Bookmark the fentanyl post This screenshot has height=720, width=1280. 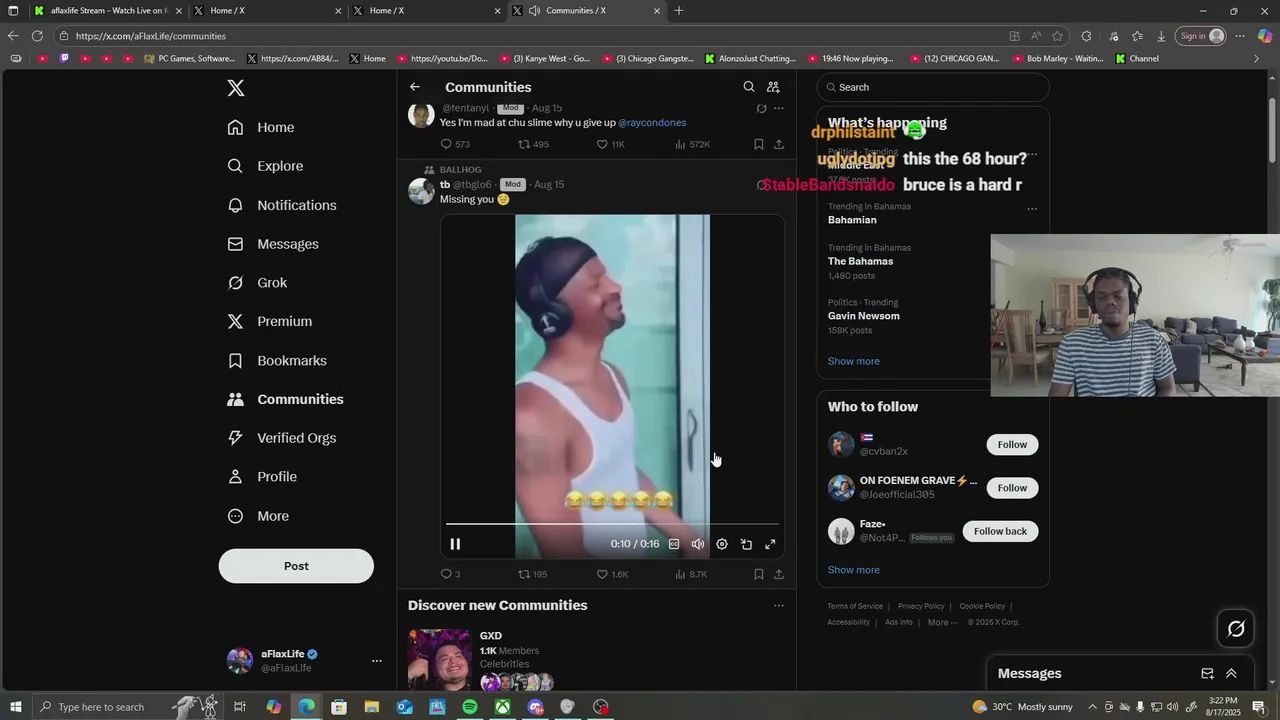pos(759,144)
